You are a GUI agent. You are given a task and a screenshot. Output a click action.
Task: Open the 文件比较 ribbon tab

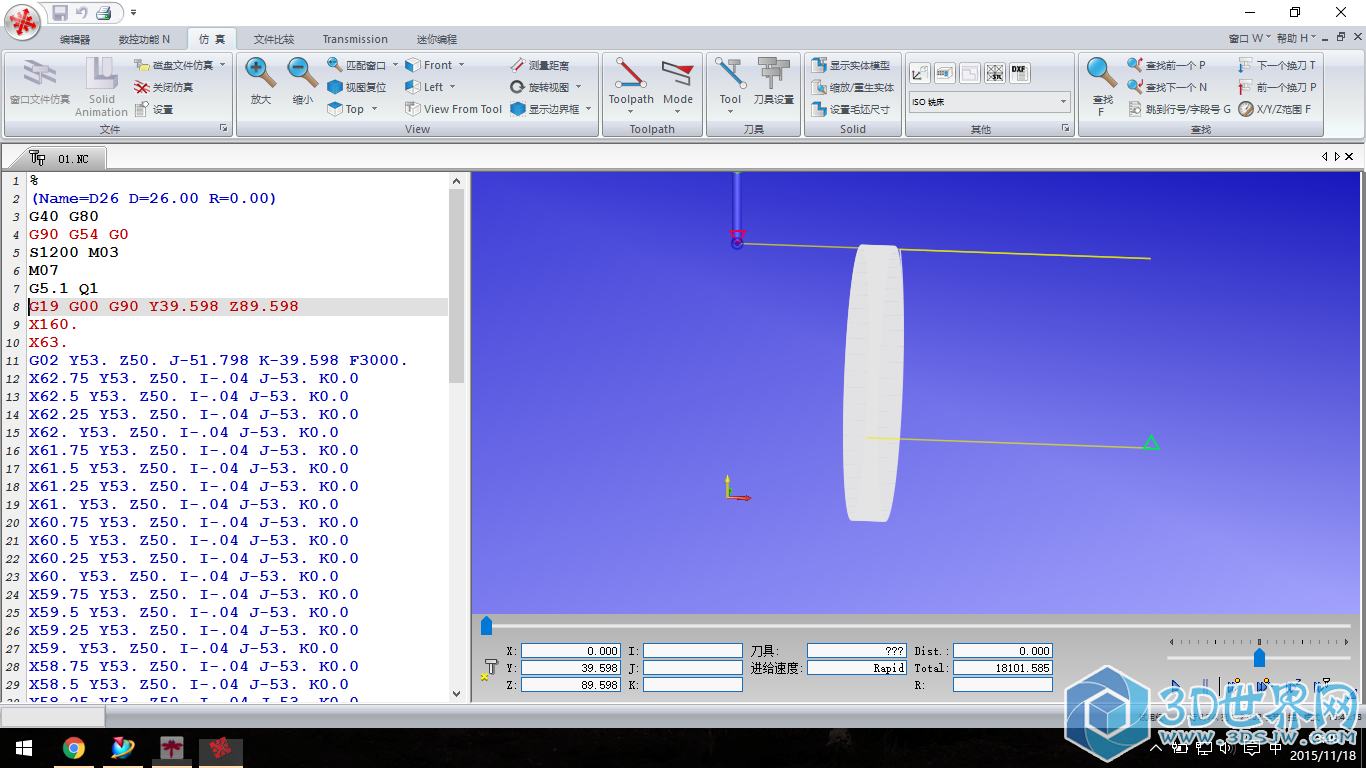tap(273, 39)
